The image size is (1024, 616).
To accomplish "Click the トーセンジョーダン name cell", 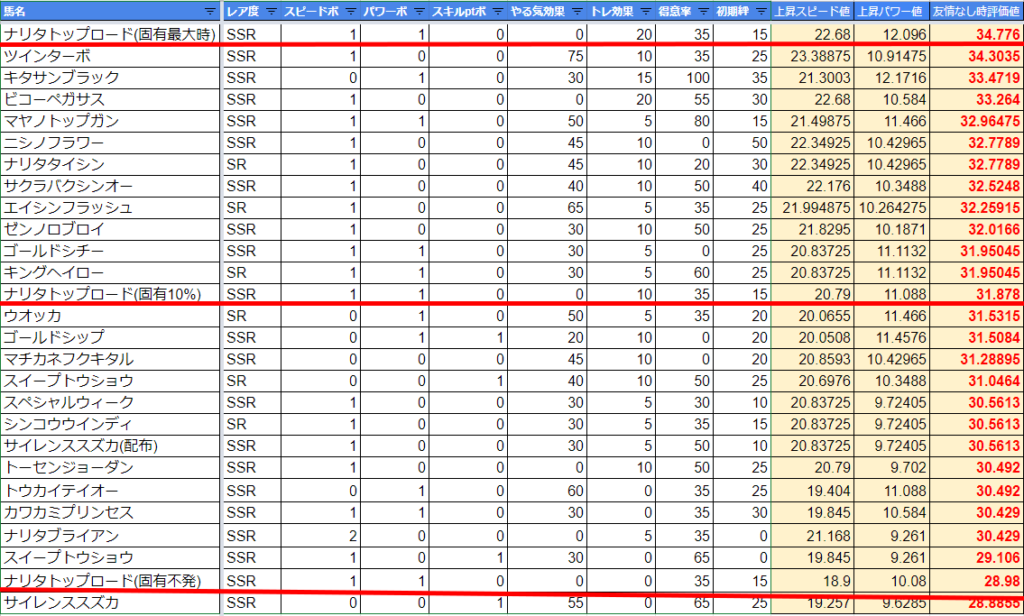I will 110,467.
